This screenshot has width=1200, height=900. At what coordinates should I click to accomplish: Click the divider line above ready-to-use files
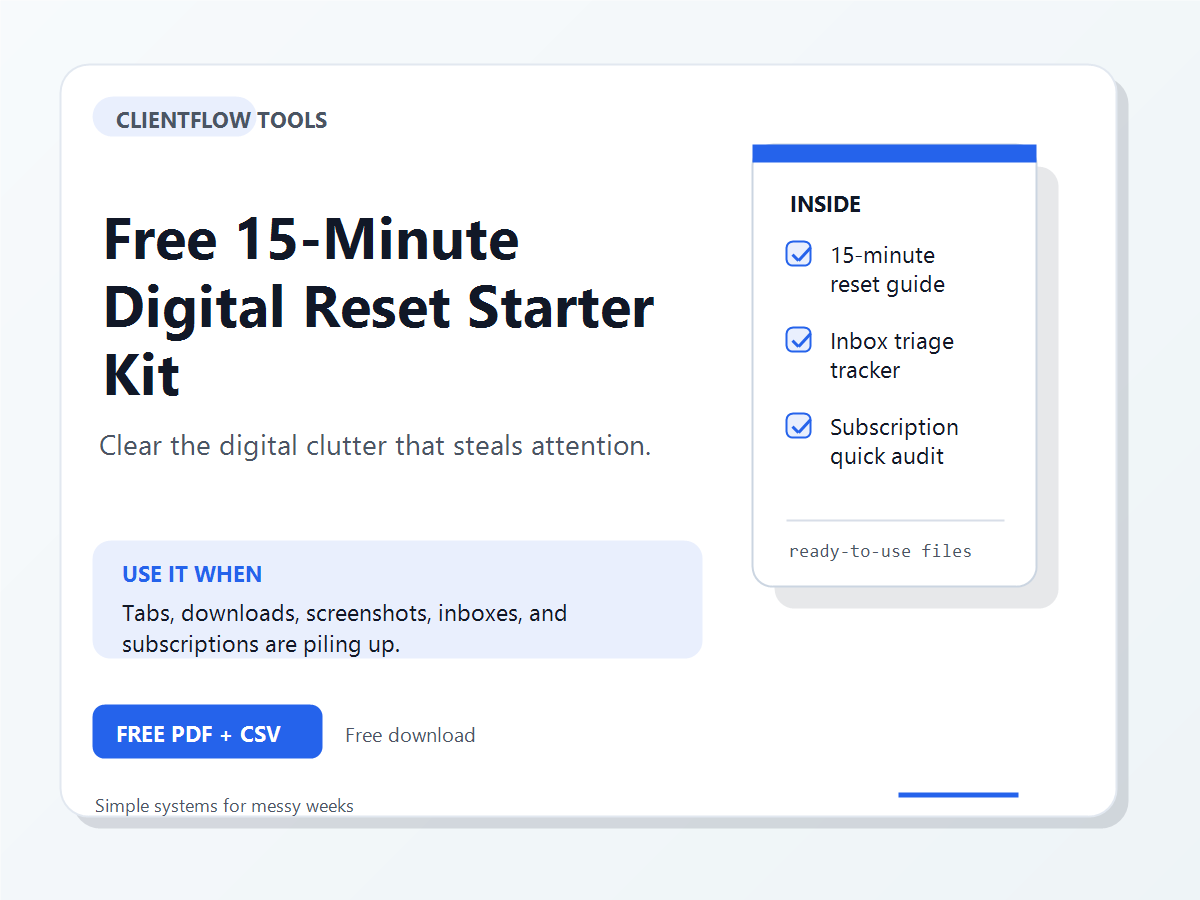pos(895,520)
